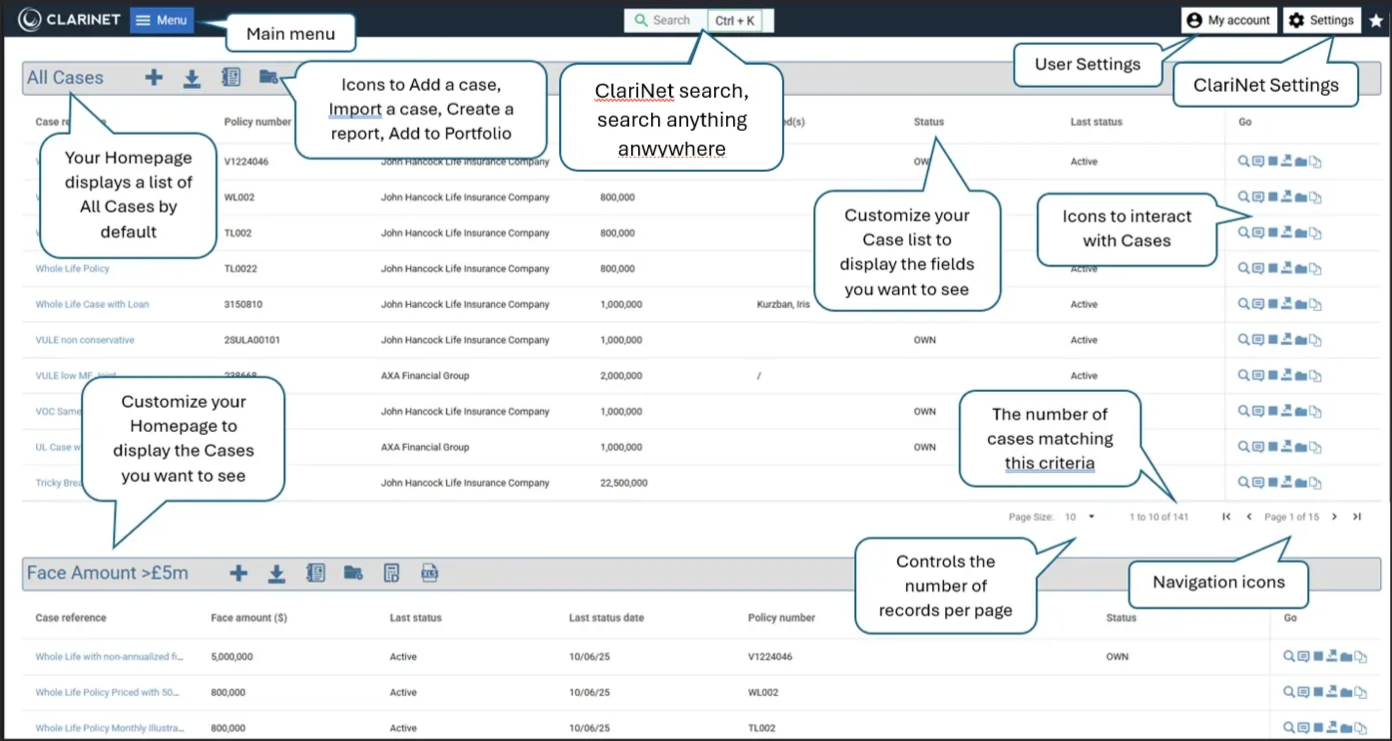Click Create report icon in All Cases header

[x=231, y=77]
